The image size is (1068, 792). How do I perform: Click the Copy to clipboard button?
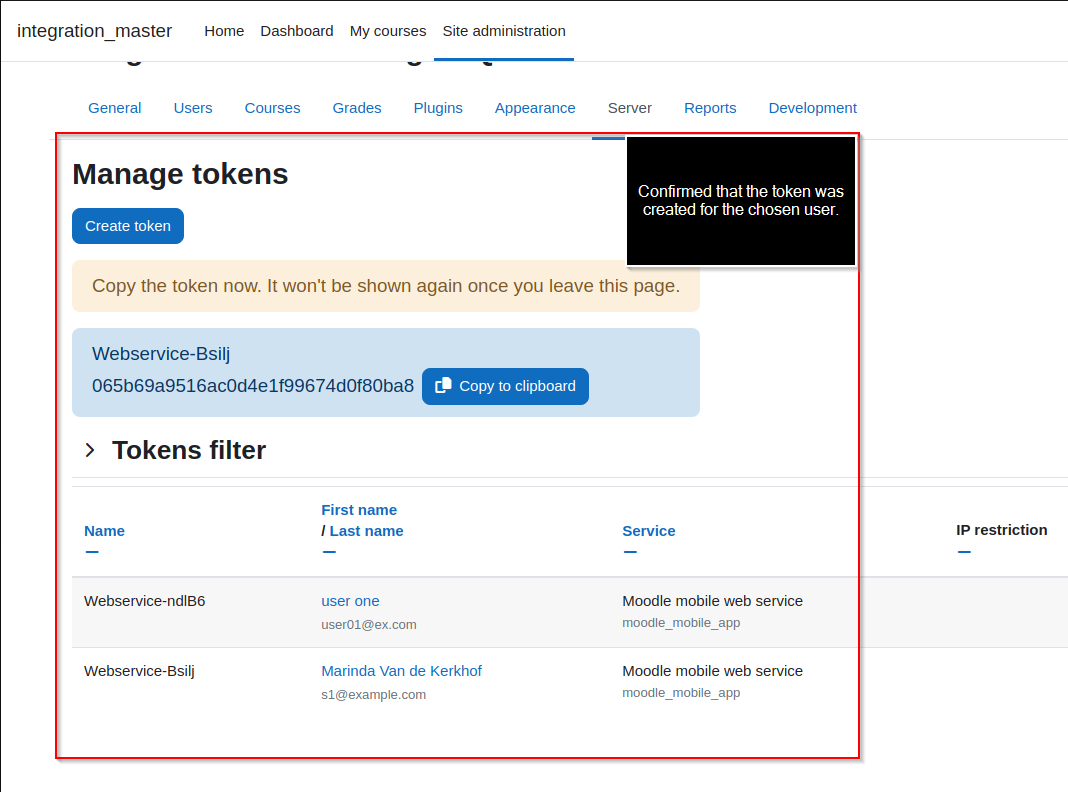click(505, 386)
